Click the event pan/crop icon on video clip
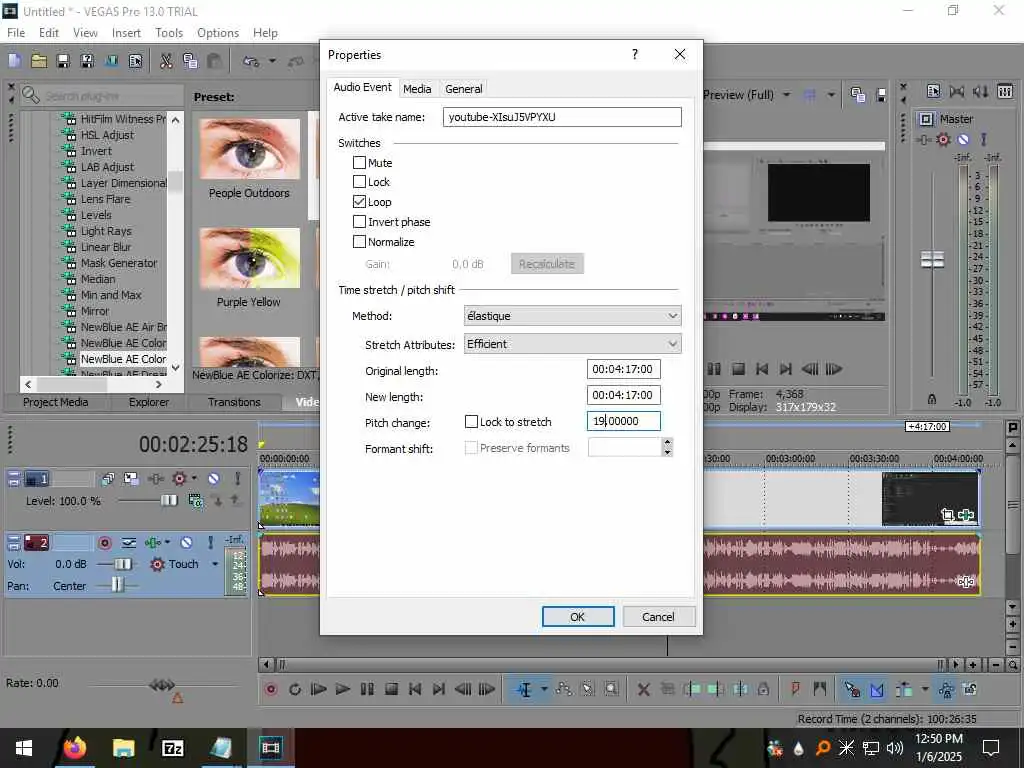 (948, 515)
